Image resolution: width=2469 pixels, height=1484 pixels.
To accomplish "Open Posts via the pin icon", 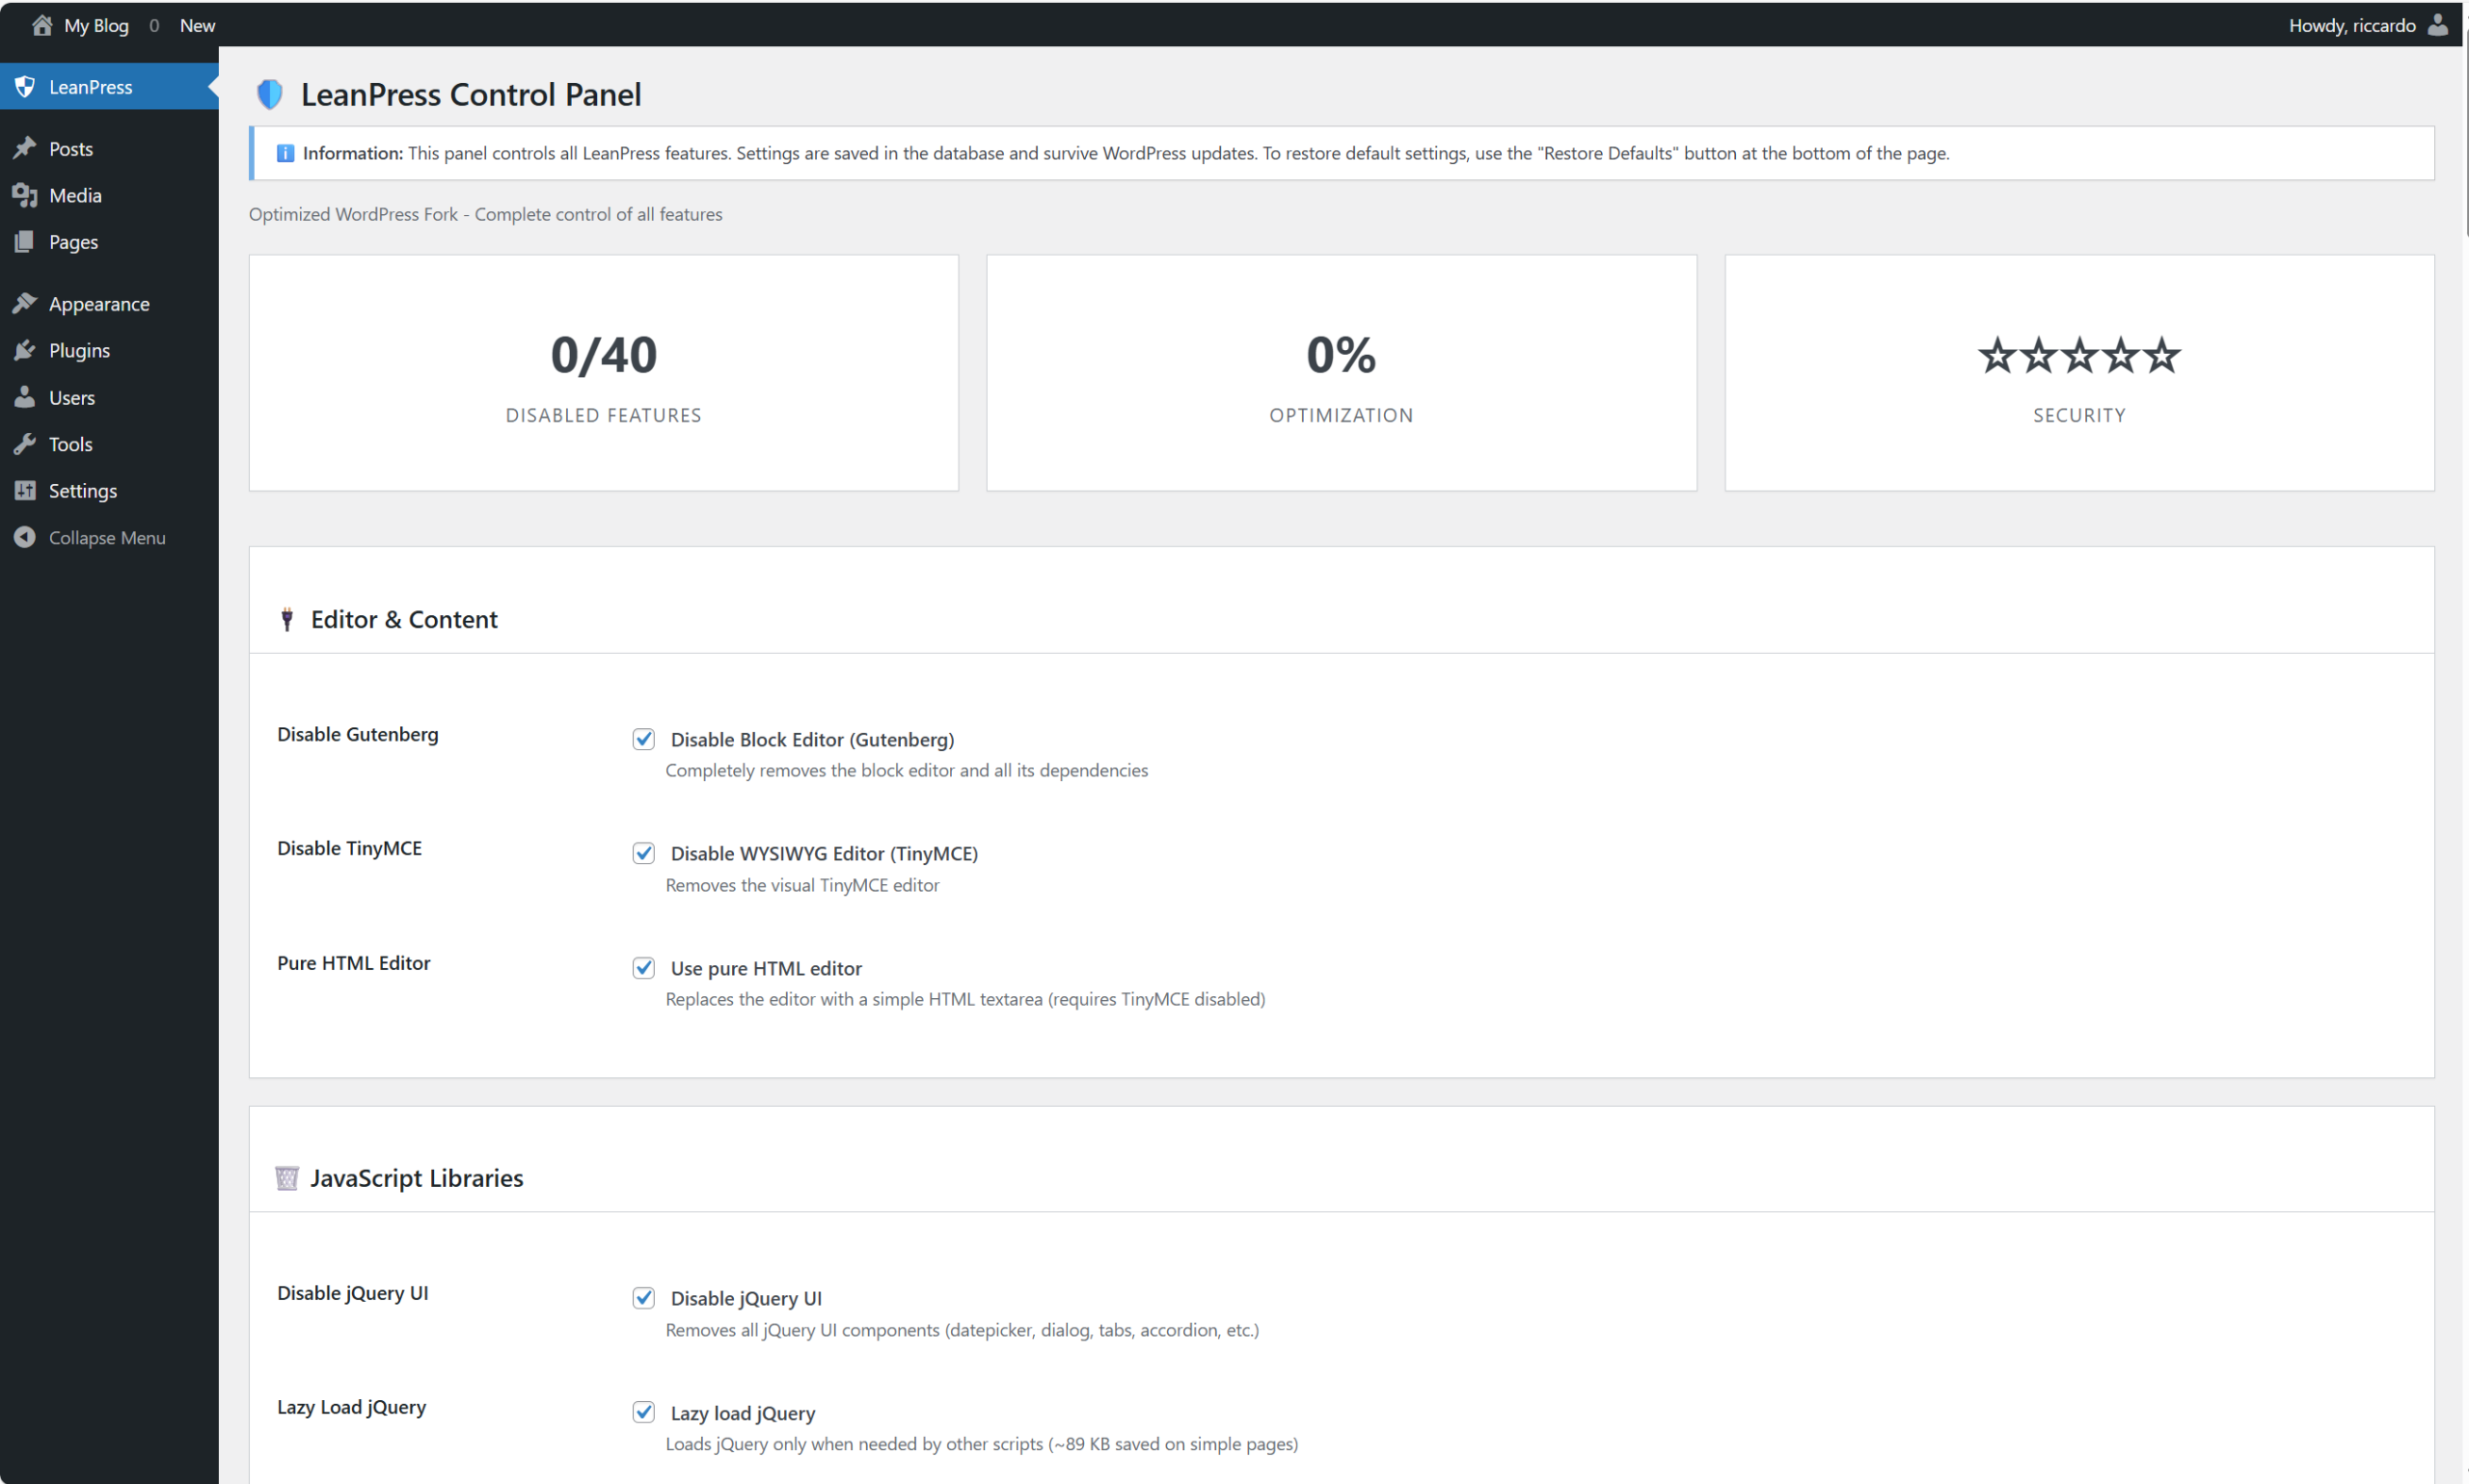I will 25,148.
